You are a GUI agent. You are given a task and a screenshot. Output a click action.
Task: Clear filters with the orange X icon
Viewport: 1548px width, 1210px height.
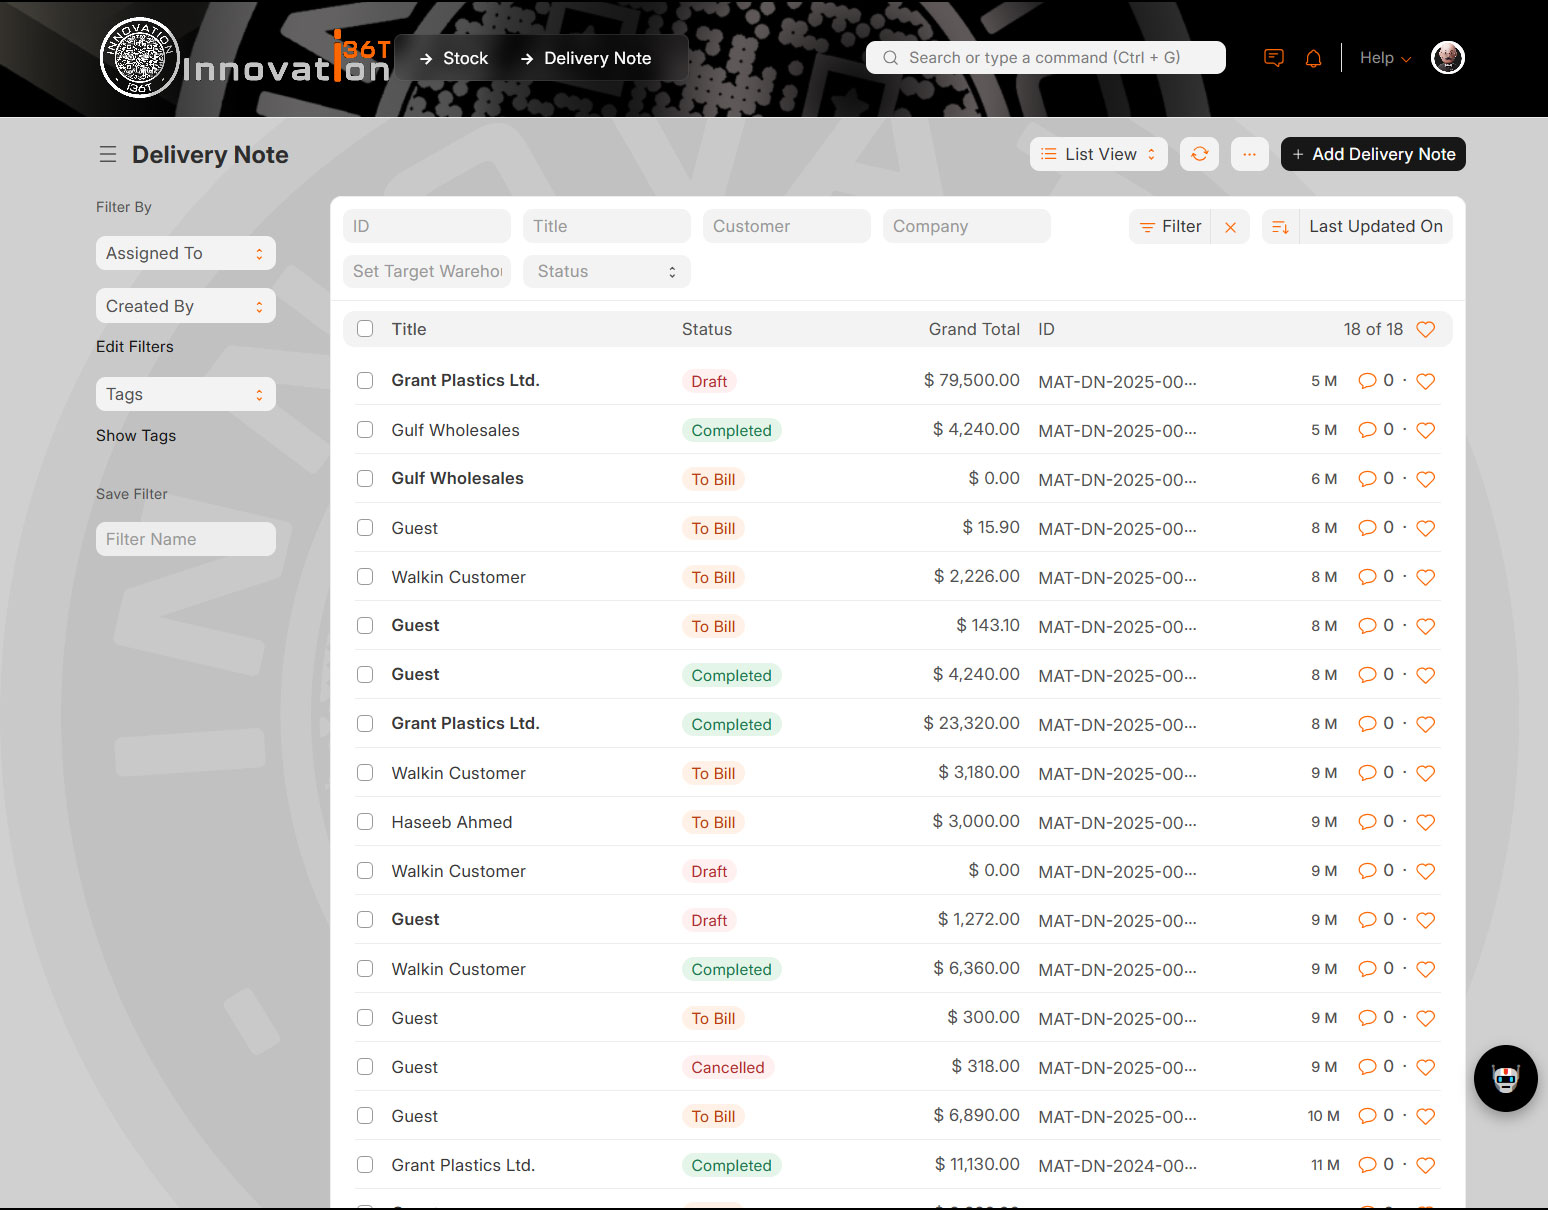pyautogui.click(x=1230, y=227)
